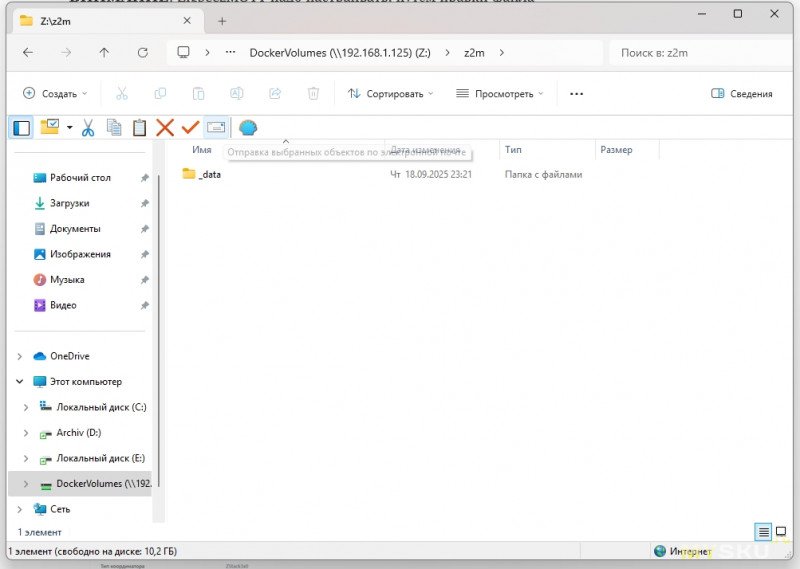Toggle the Сведения details pane
This screenshot has height=569, width=800.
point(741,94)
